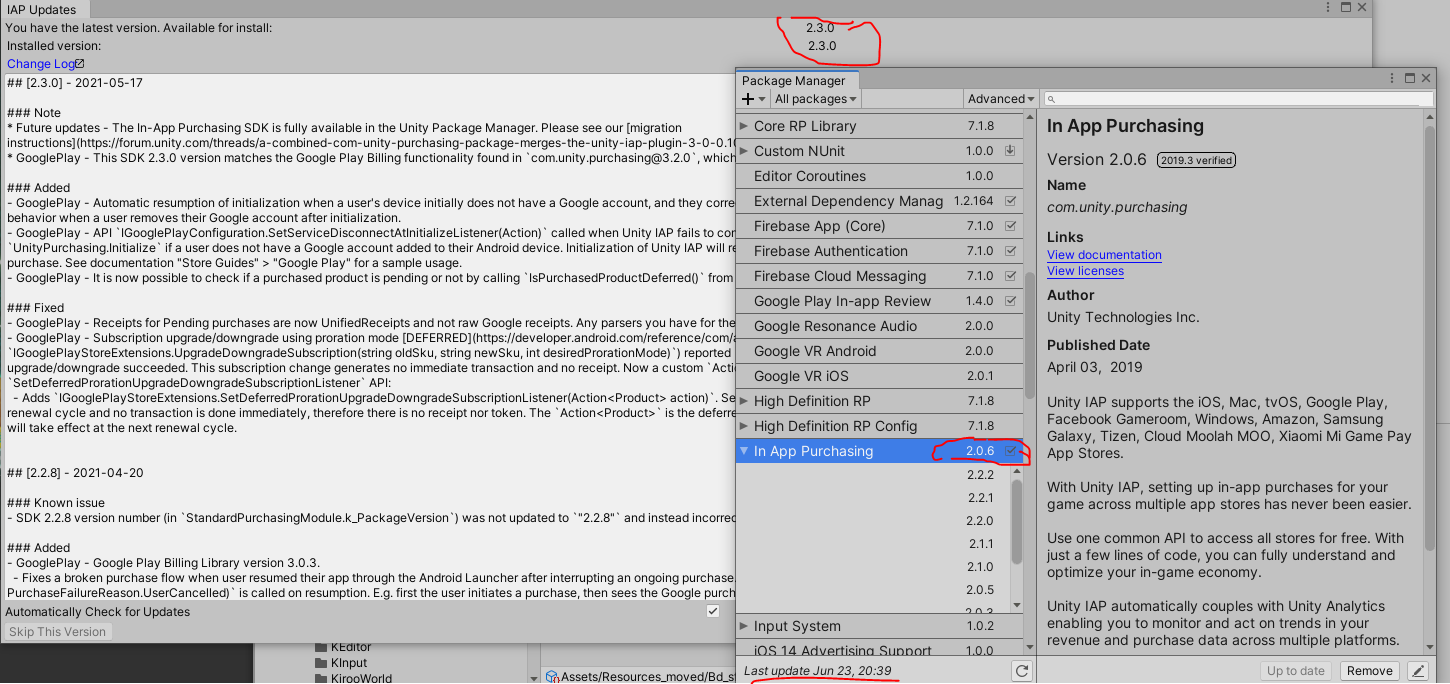Click installed checkmark on Firebase Cloud Messaging row

(x=1010, y=276)
